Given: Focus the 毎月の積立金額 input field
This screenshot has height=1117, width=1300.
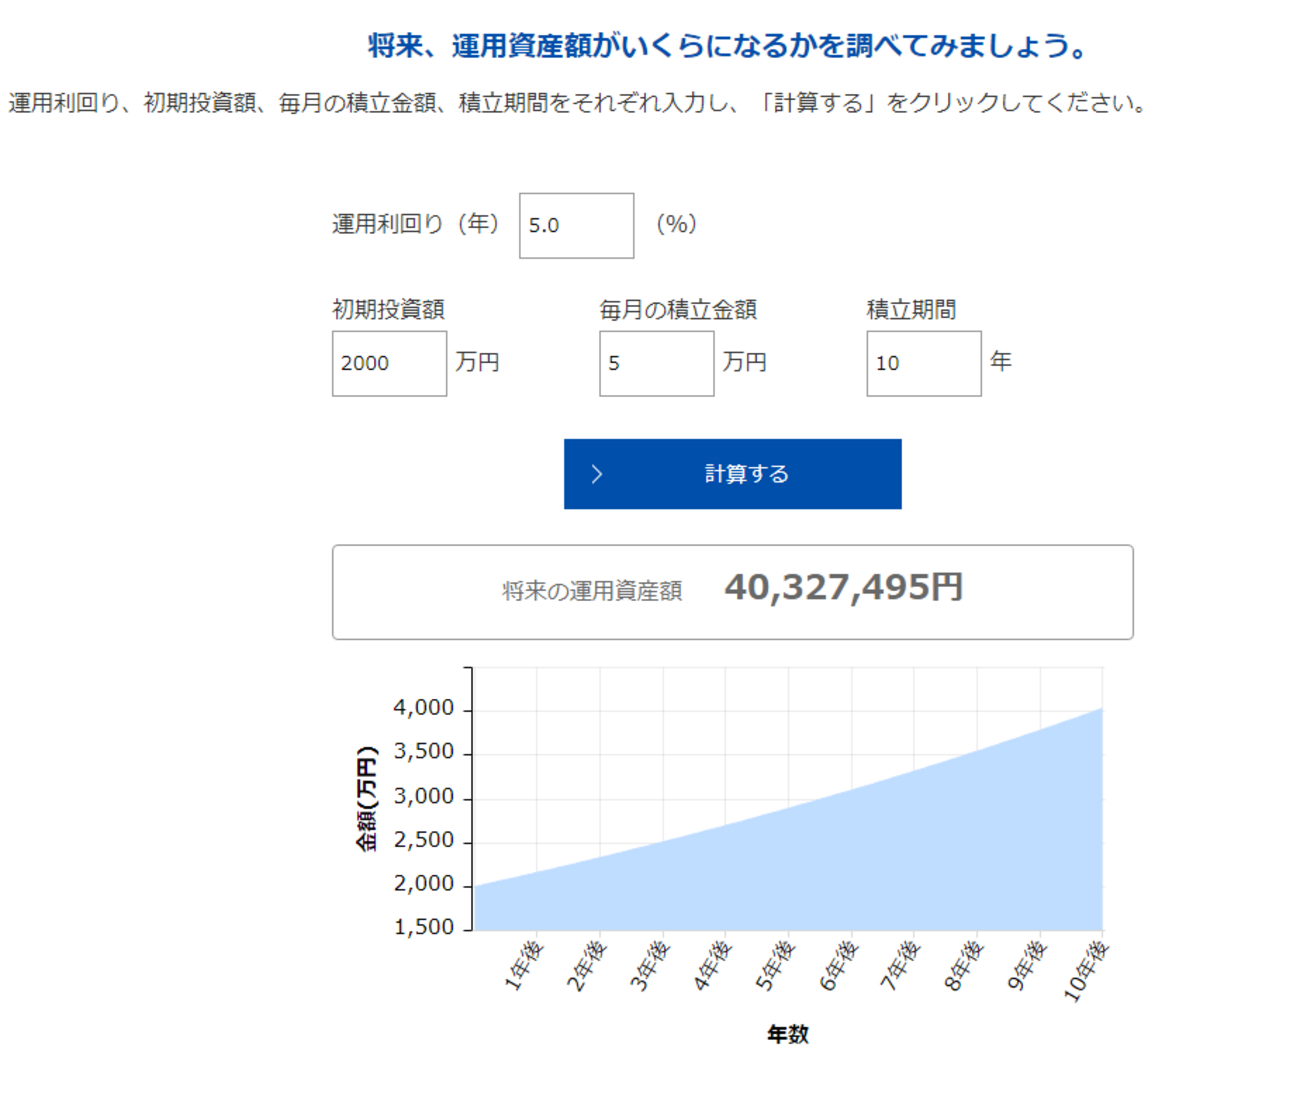Looking at the screenshot, I should [x=656, y=364].
